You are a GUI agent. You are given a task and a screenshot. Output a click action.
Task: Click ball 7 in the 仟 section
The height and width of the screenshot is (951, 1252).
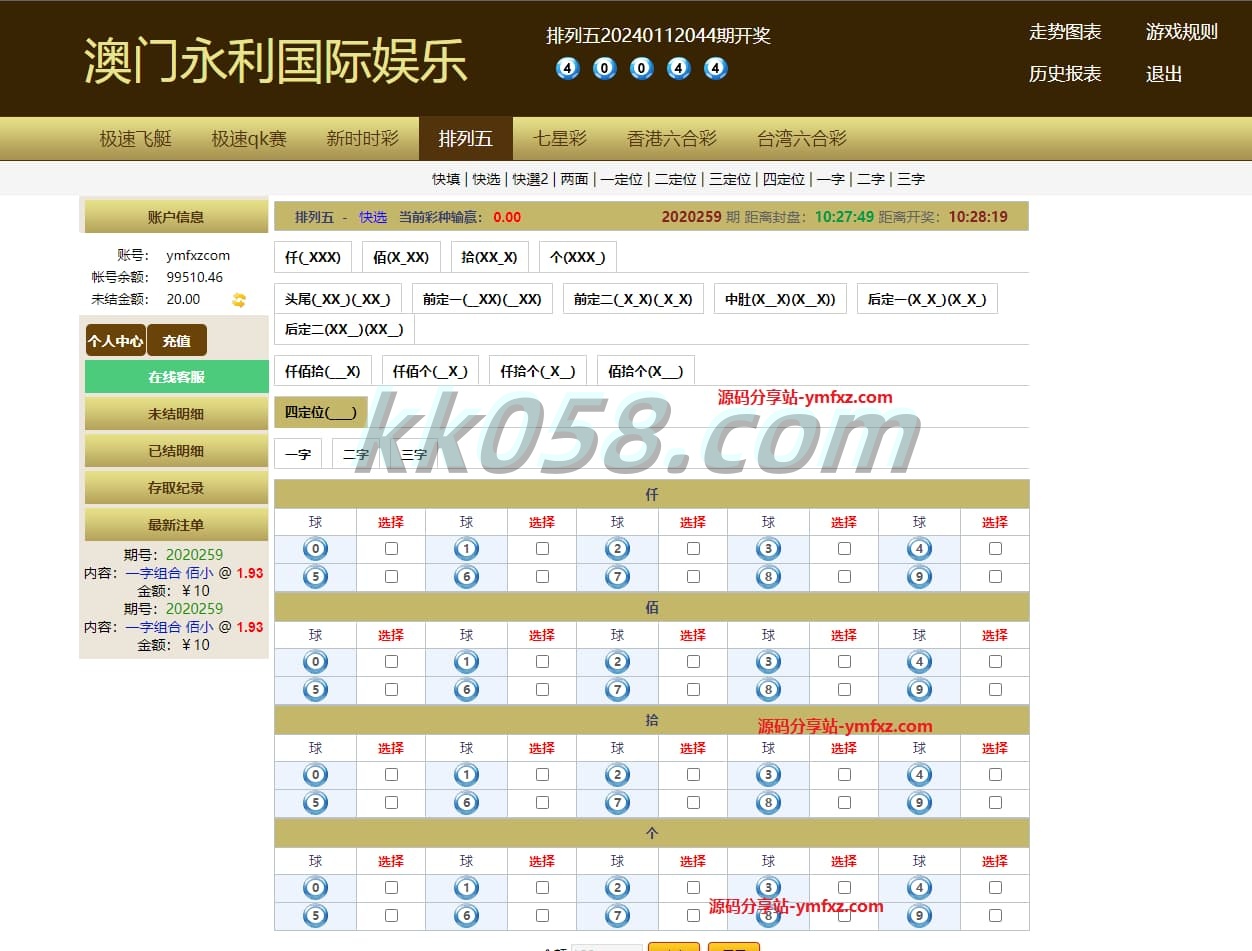617,577
